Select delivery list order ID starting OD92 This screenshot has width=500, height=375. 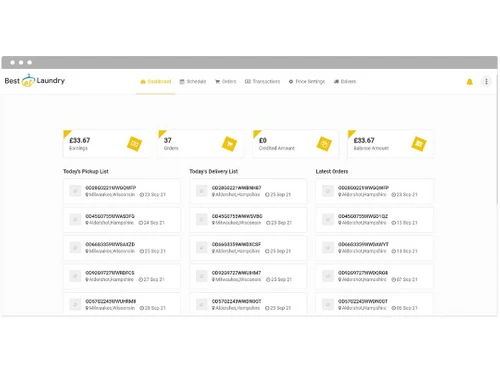point(236,273)
